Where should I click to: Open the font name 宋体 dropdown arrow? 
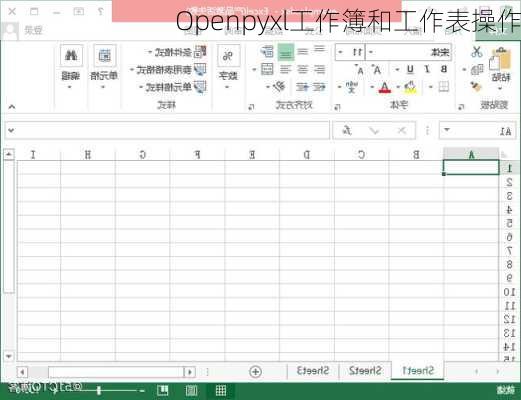pos(371,52)
